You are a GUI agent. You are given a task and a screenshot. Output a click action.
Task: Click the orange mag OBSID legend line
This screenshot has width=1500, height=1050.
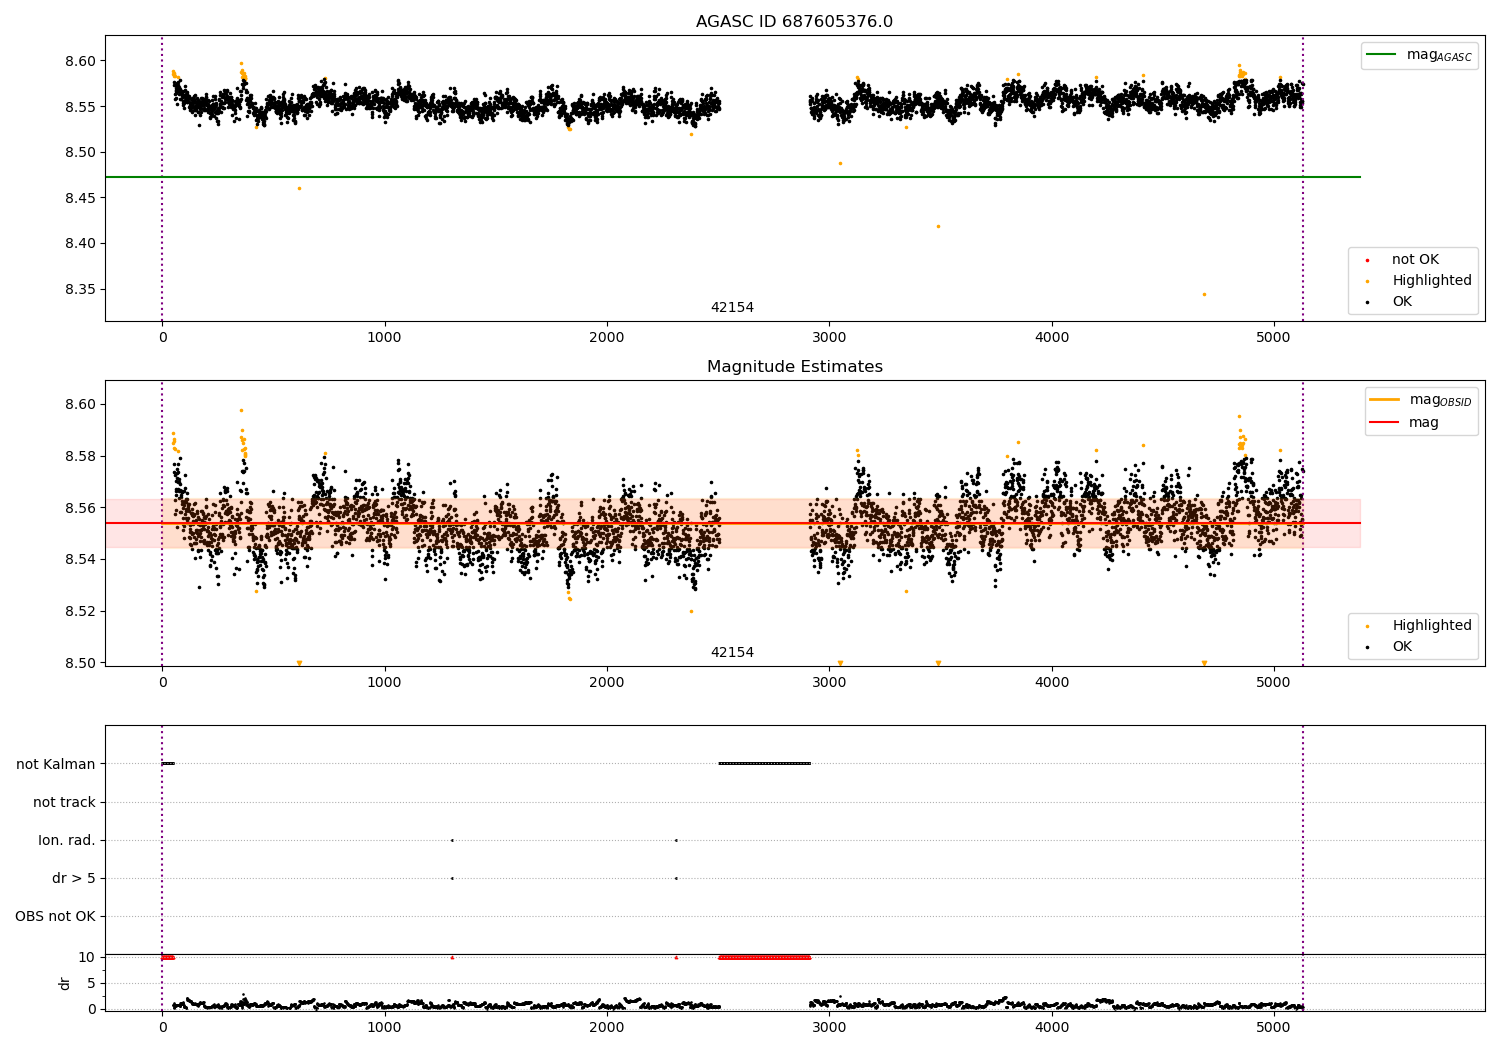click(1385, 400)
